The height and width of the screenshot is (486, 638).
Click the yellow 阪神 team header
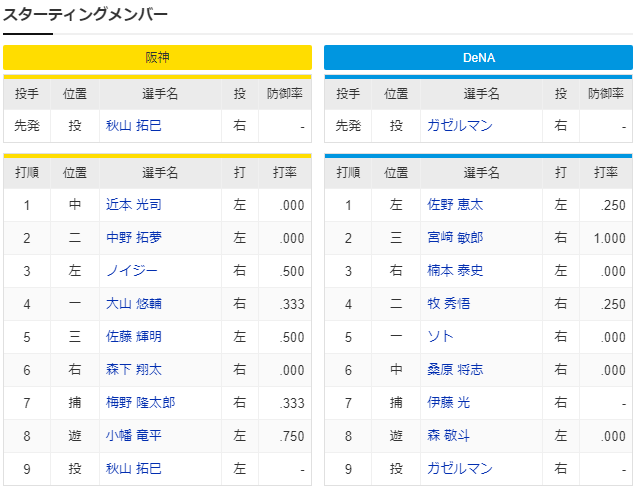[x=157, y=57]
